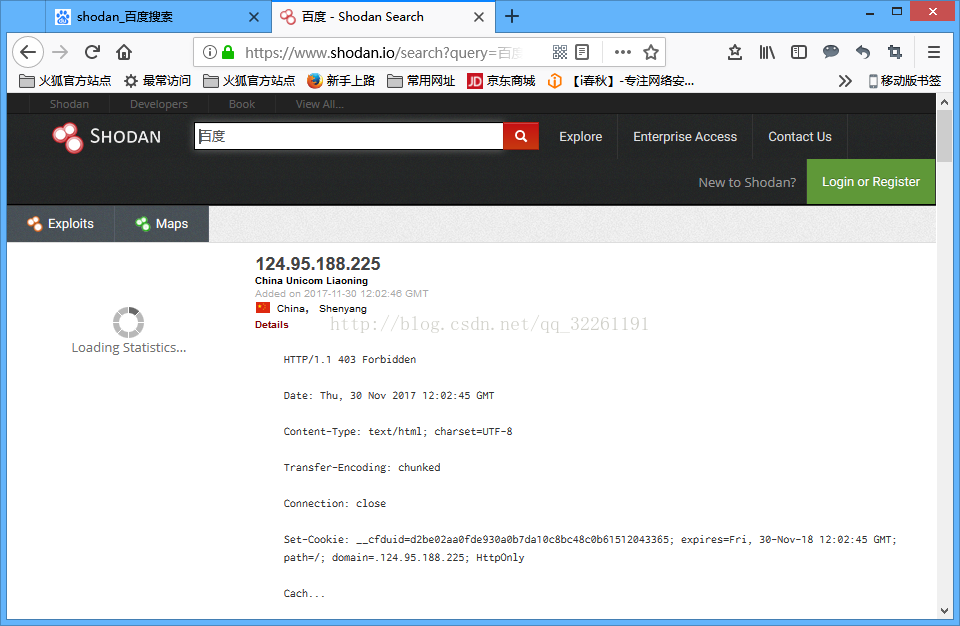Screen dimensions: 960x626
Task: Click the green padlock security icon
Action: pos(228,52)
